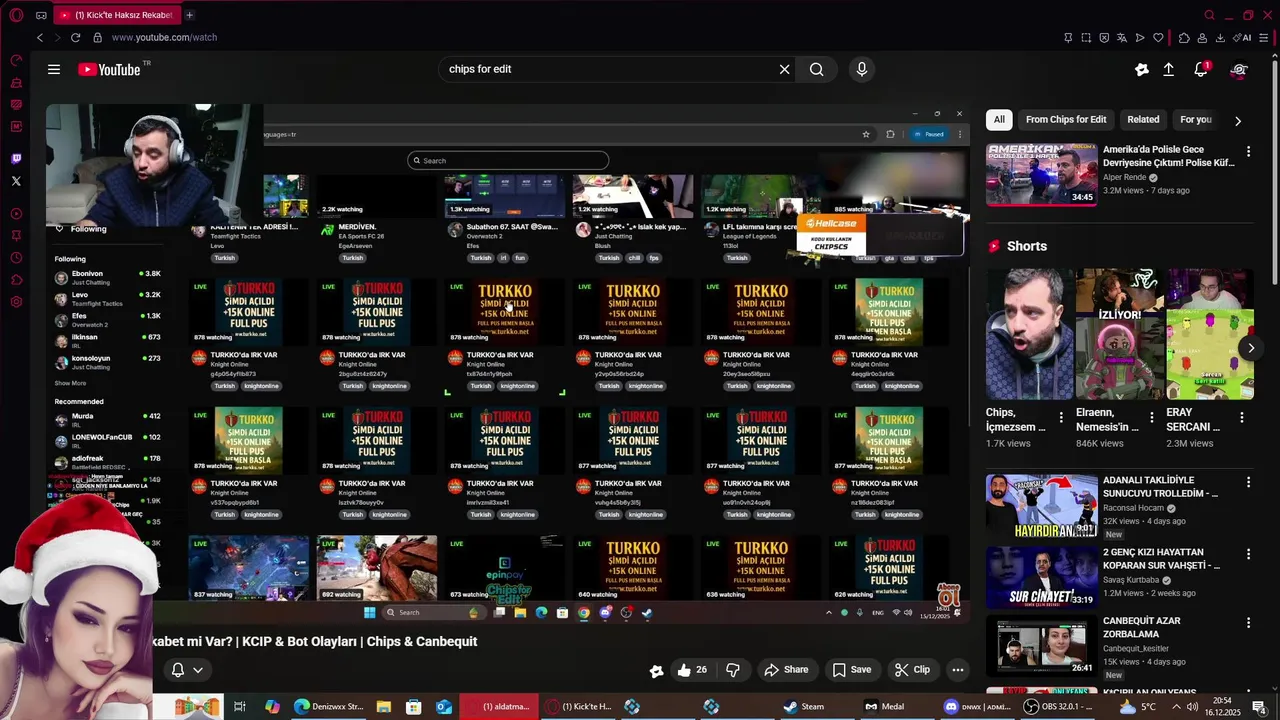Select the All filter chip
The width and height of the screenshot is (1280, 720).
tap(999, 119)
